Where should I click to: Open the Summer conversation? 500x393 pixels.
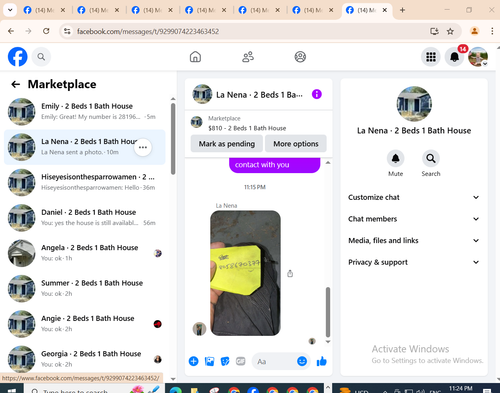click(x=85, y=288)
